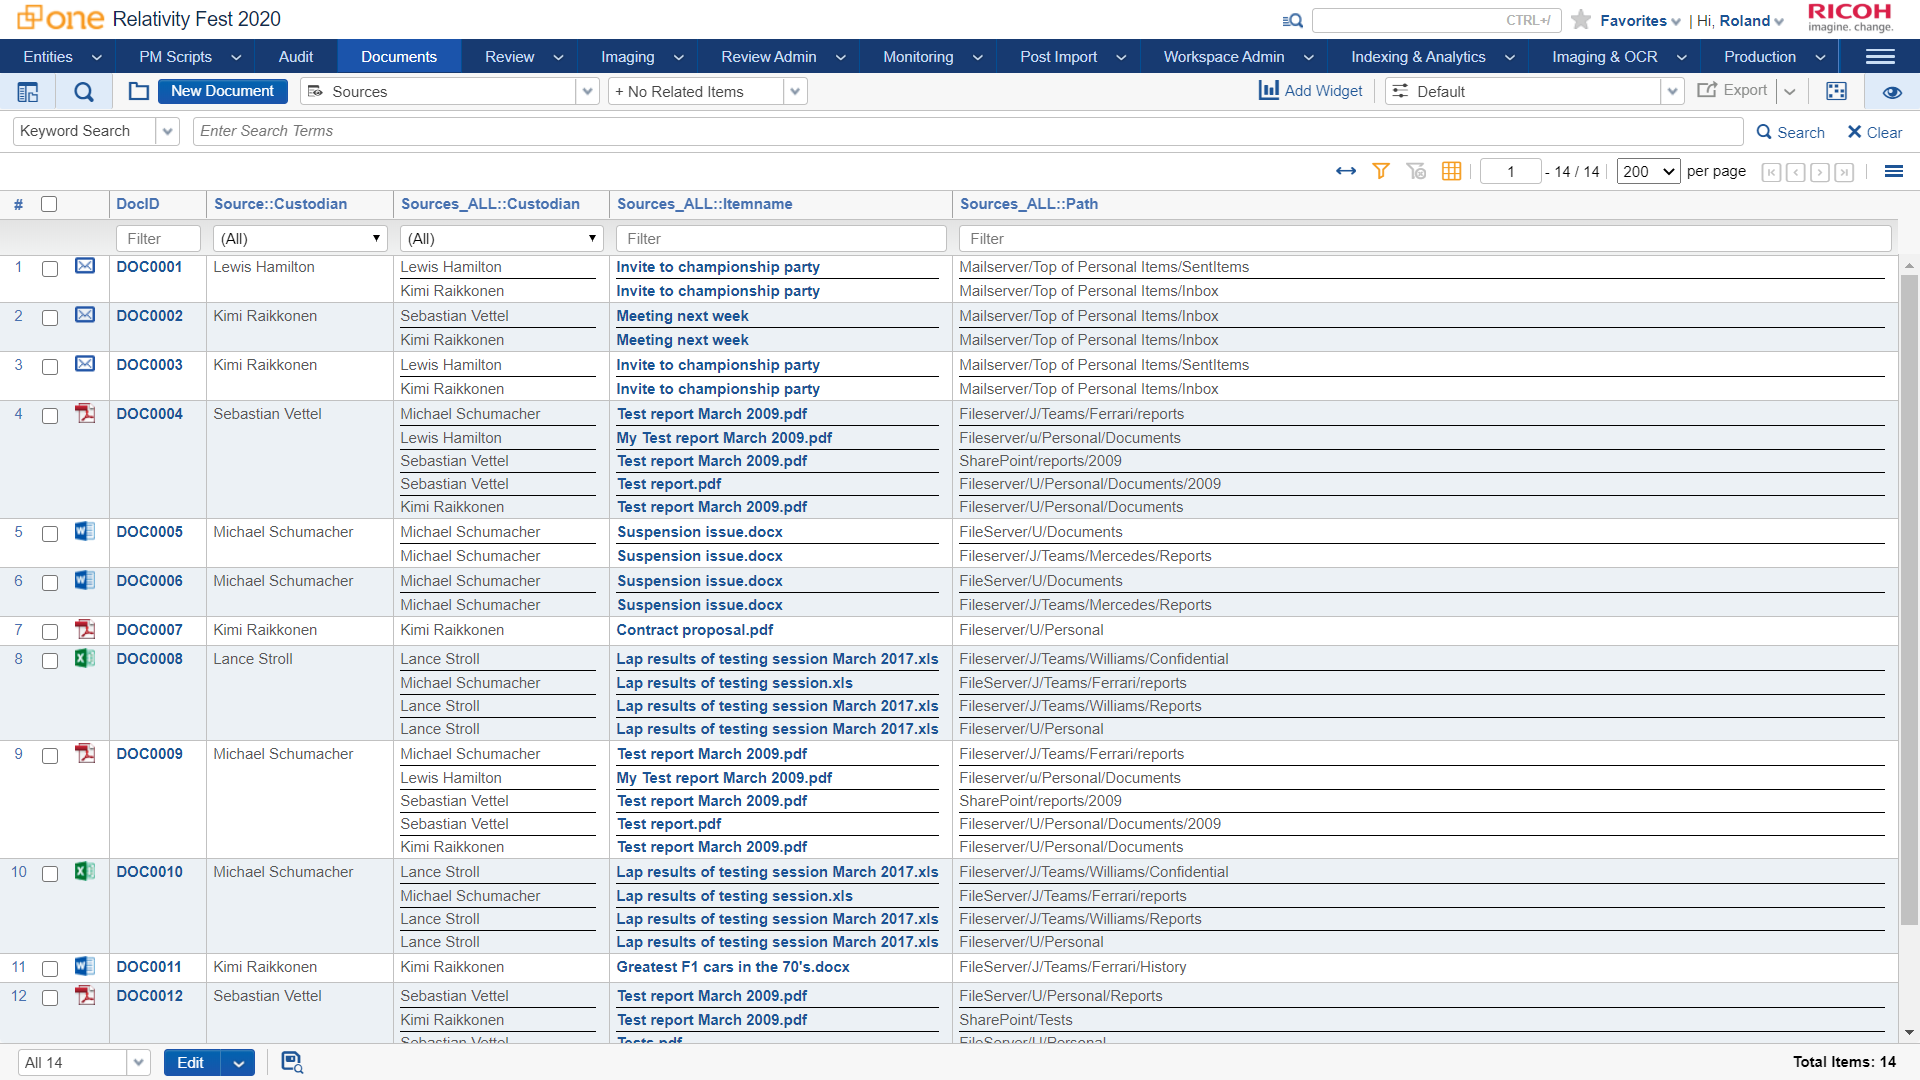This screenshot has width=1920, height=1080.
Task: Open Excel icon for DOC0008
Action: click(x=85, y=658)
